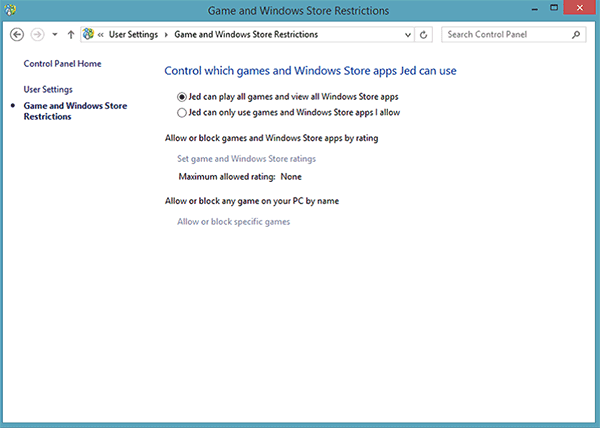Click the Forward navigation arrow button

coord(38,34)
